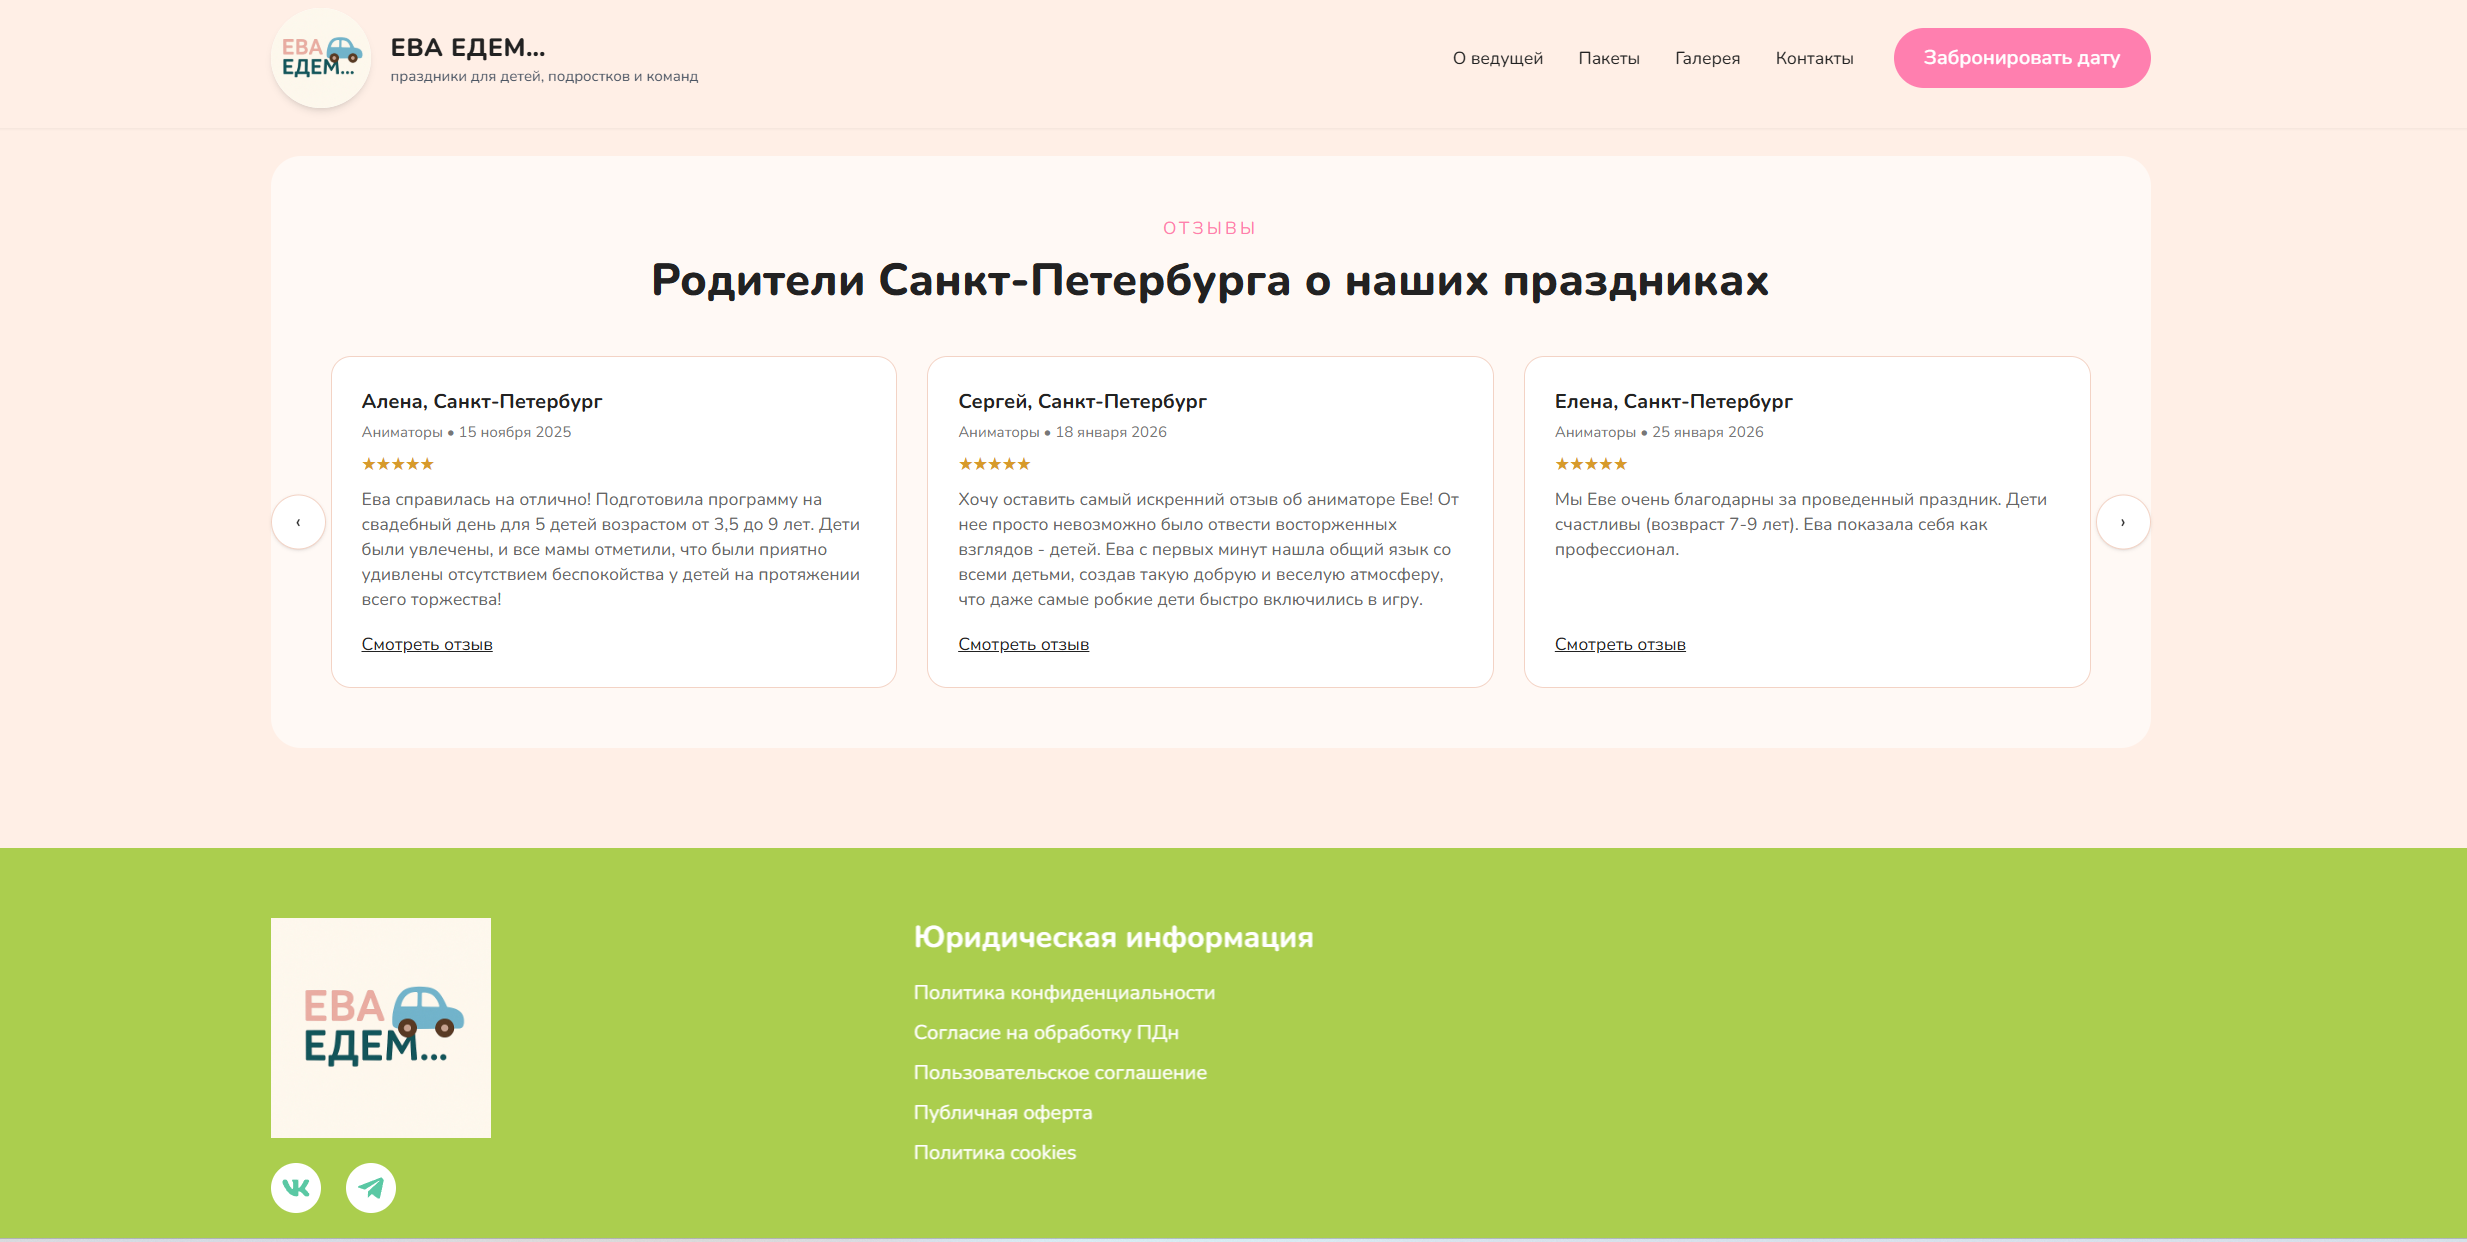Open the Публичная оферта link
The height and width of the screenshot is (1242, 2467).
pos(1003,1112)
